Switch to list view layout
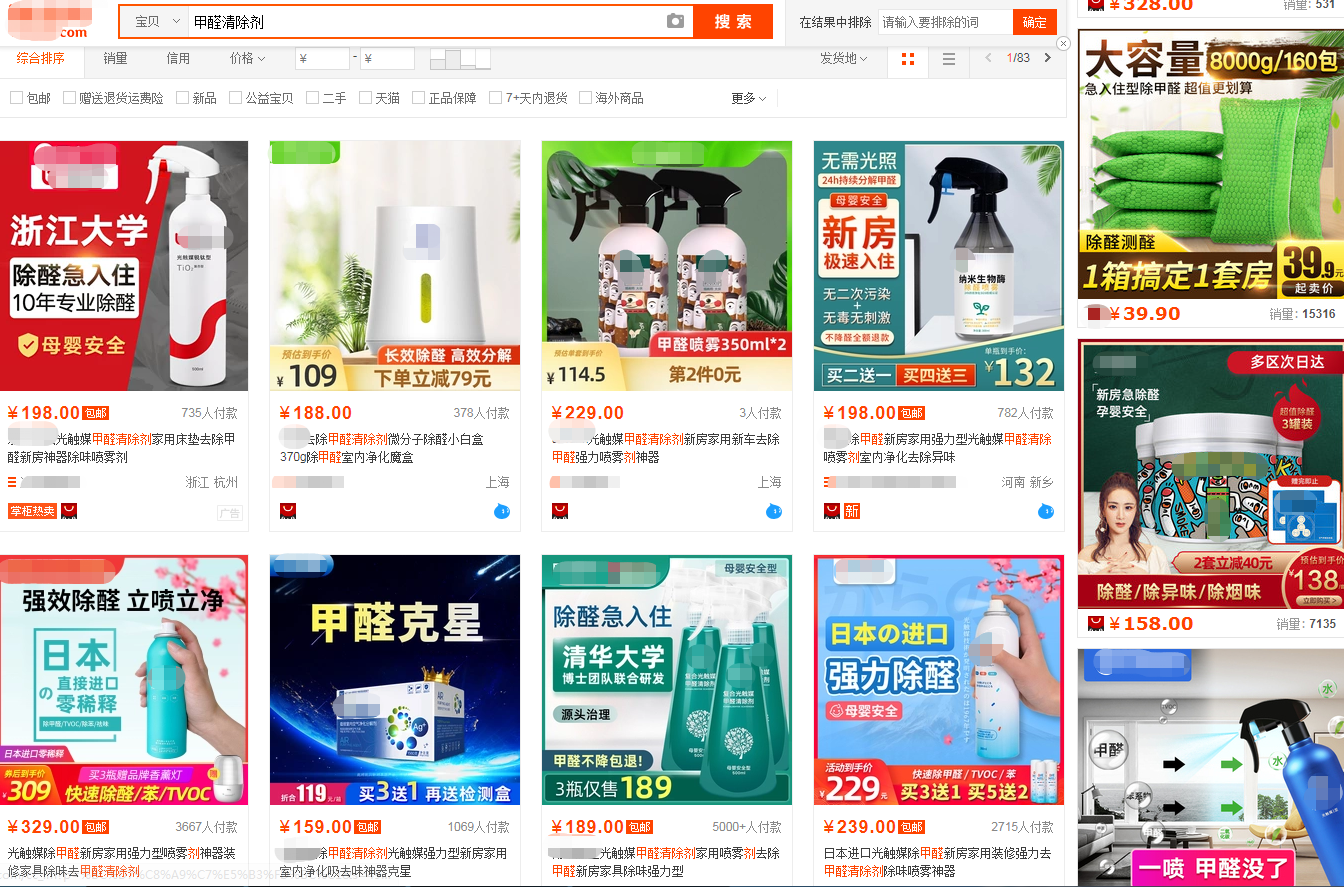Image resolution: width=1344 pixels, height=887 pixels. click(949, 59)
